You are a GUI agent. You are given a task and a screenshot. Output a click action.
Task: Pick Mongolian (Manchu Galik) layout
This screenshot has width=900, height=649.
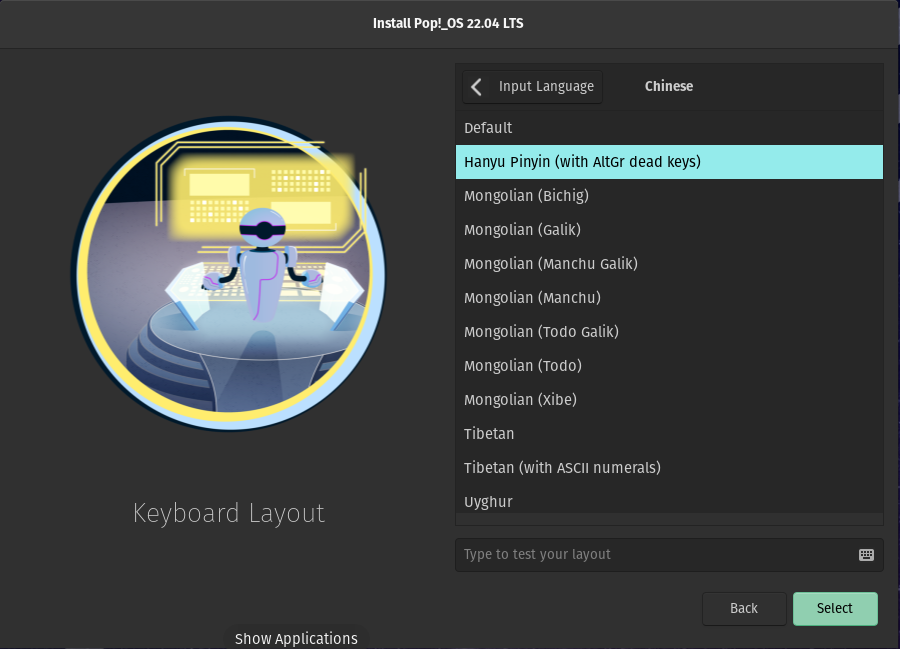[x=669, y=264]
